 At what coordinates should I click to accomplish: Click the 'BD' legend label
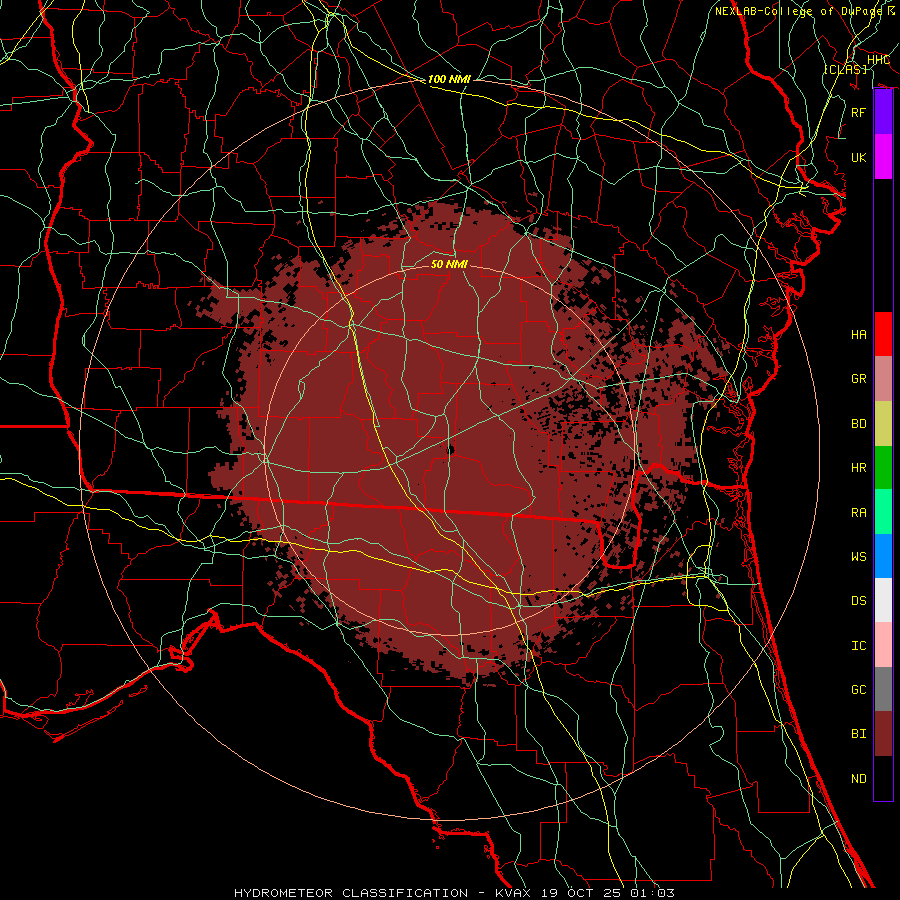click(859, 424)
